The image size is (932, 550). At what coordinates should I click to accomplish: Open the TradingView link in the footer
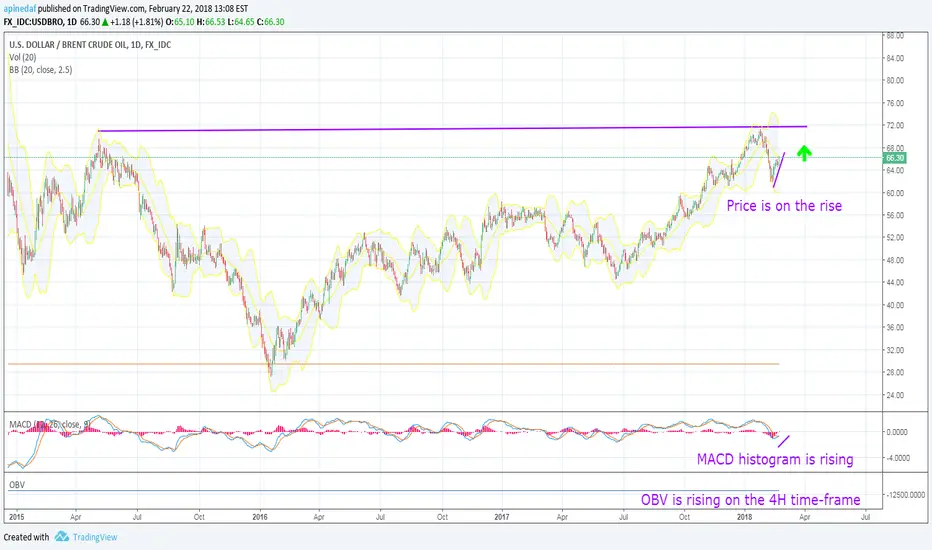point(95,537)
